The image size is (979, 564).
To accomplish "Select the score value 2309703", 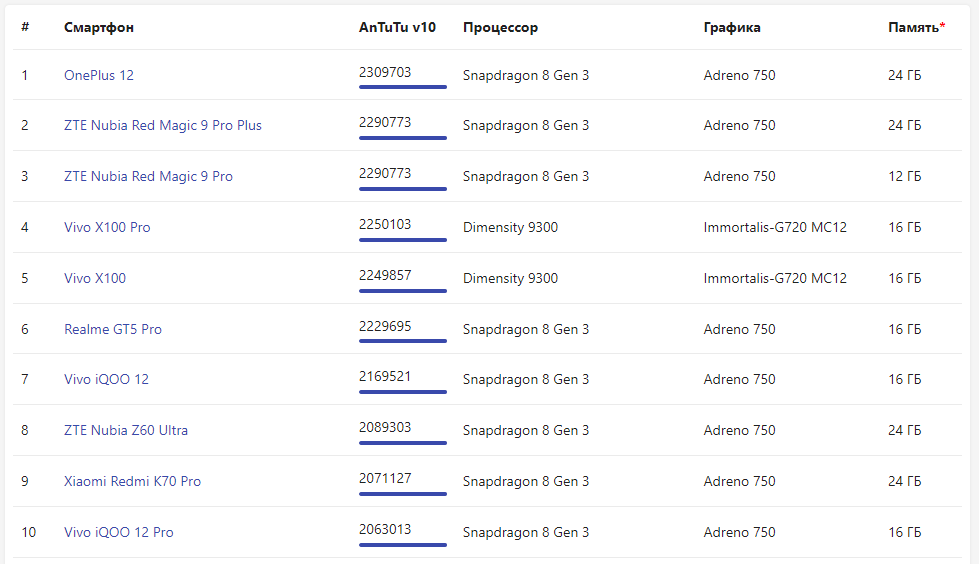I will [385, 72].
